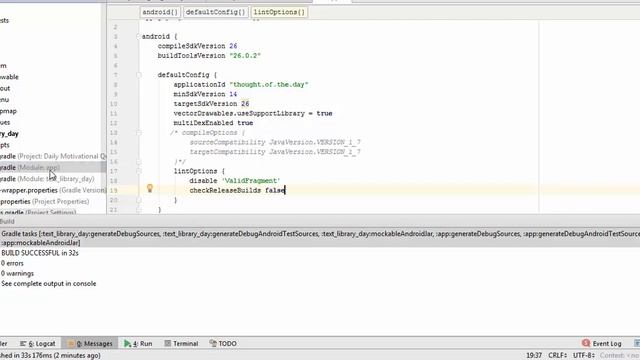Click the '0 errors' message line
This screenshot has height=360, width=640.
(12, 263)
